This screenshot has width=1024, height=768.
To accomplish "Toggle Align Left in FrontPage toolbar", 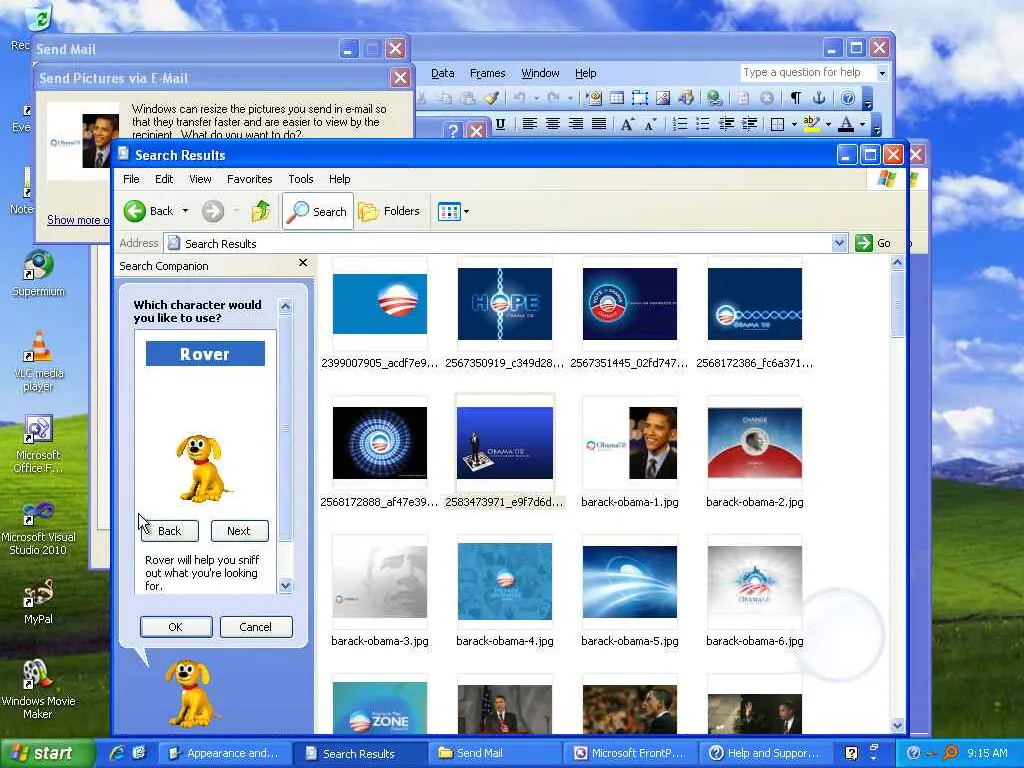I will coord(529,124).
